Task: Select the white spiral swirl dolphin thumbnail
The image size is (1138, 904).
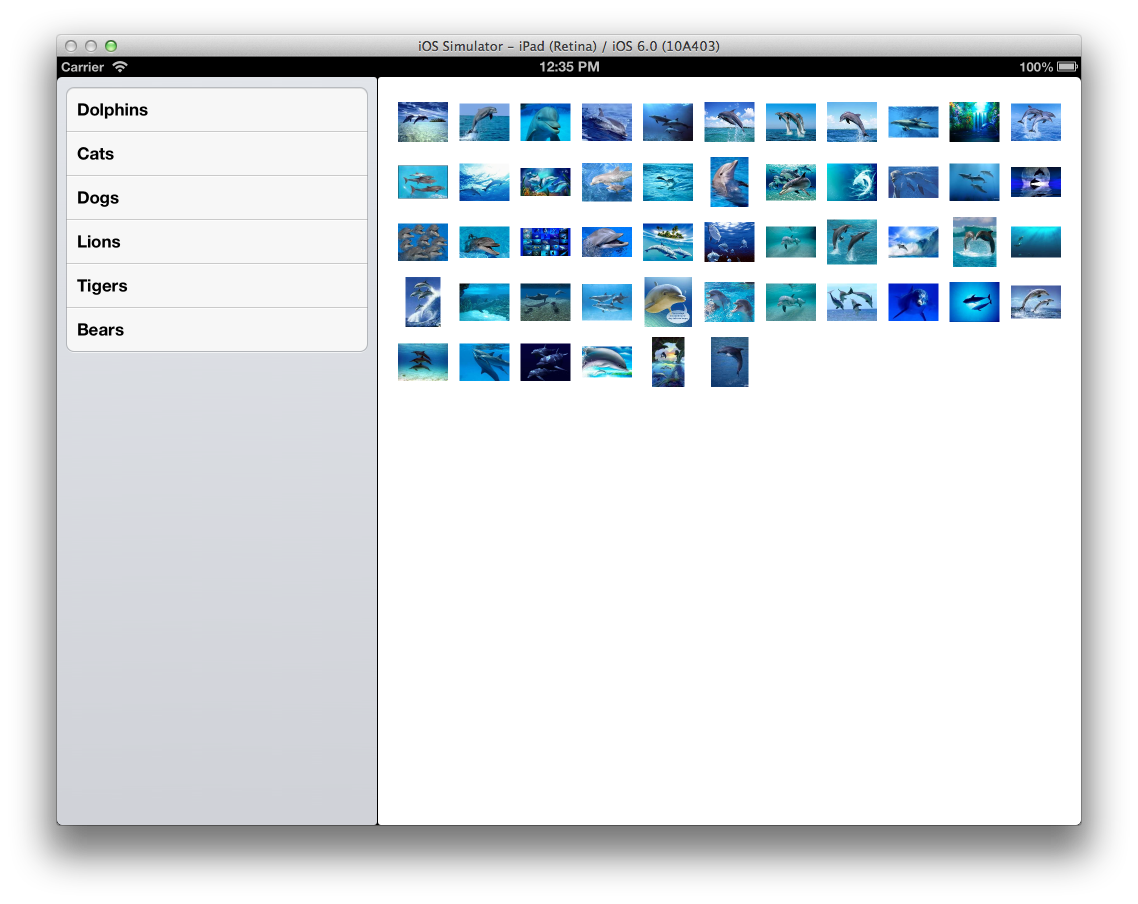Action: click(852, 182)
